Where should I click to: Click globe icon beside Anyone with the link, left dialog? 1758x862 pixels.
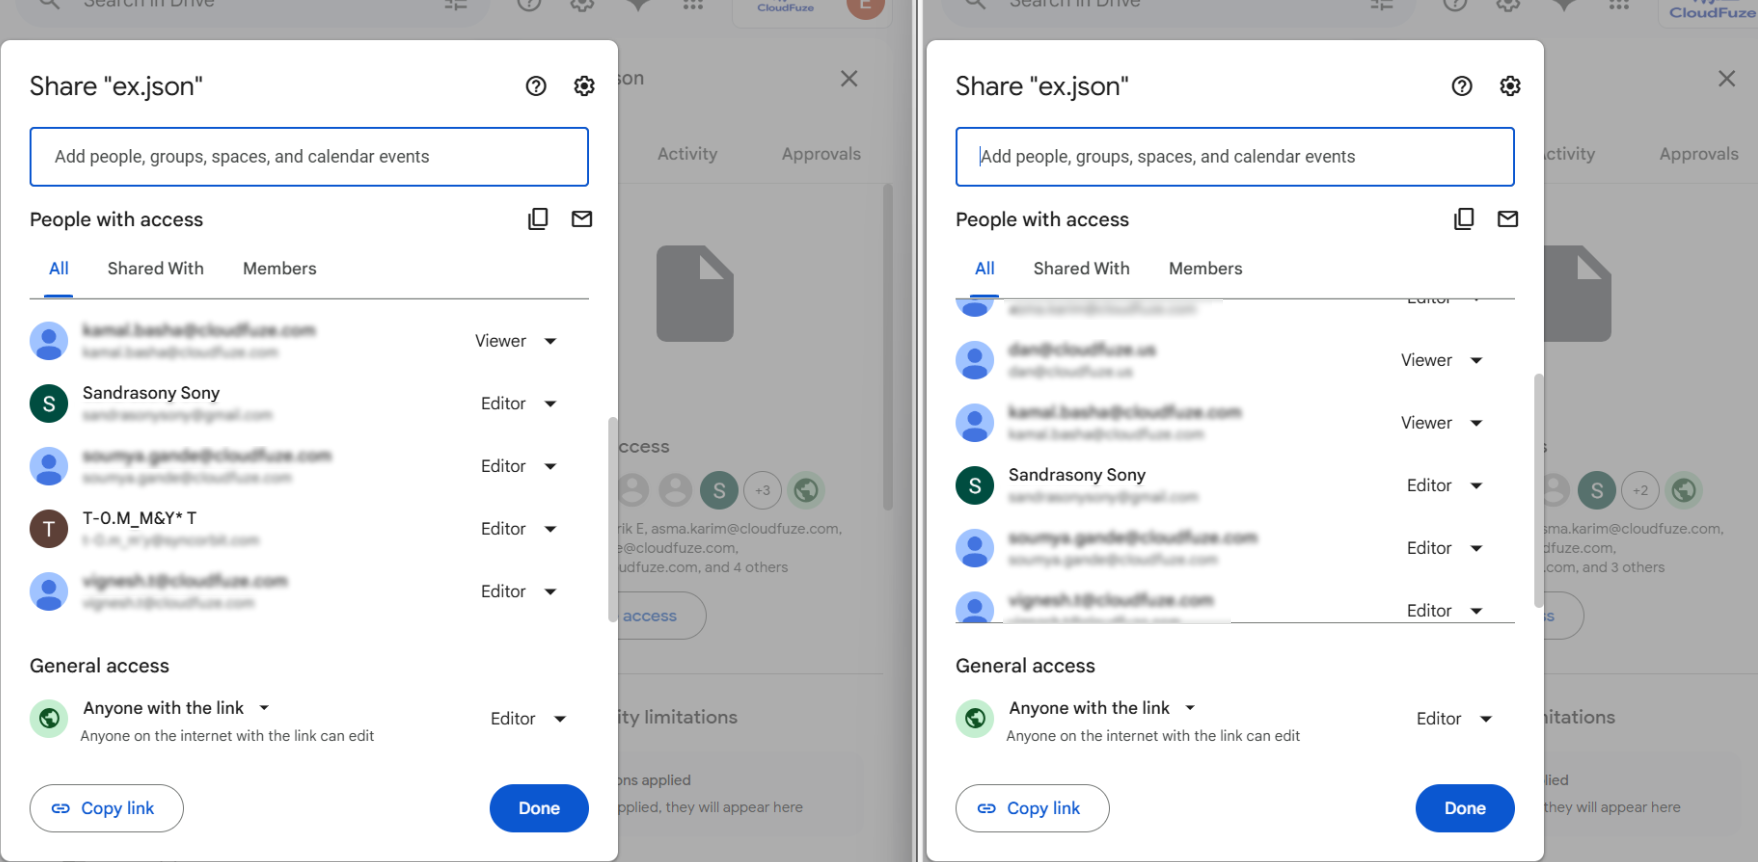[49, 719]
